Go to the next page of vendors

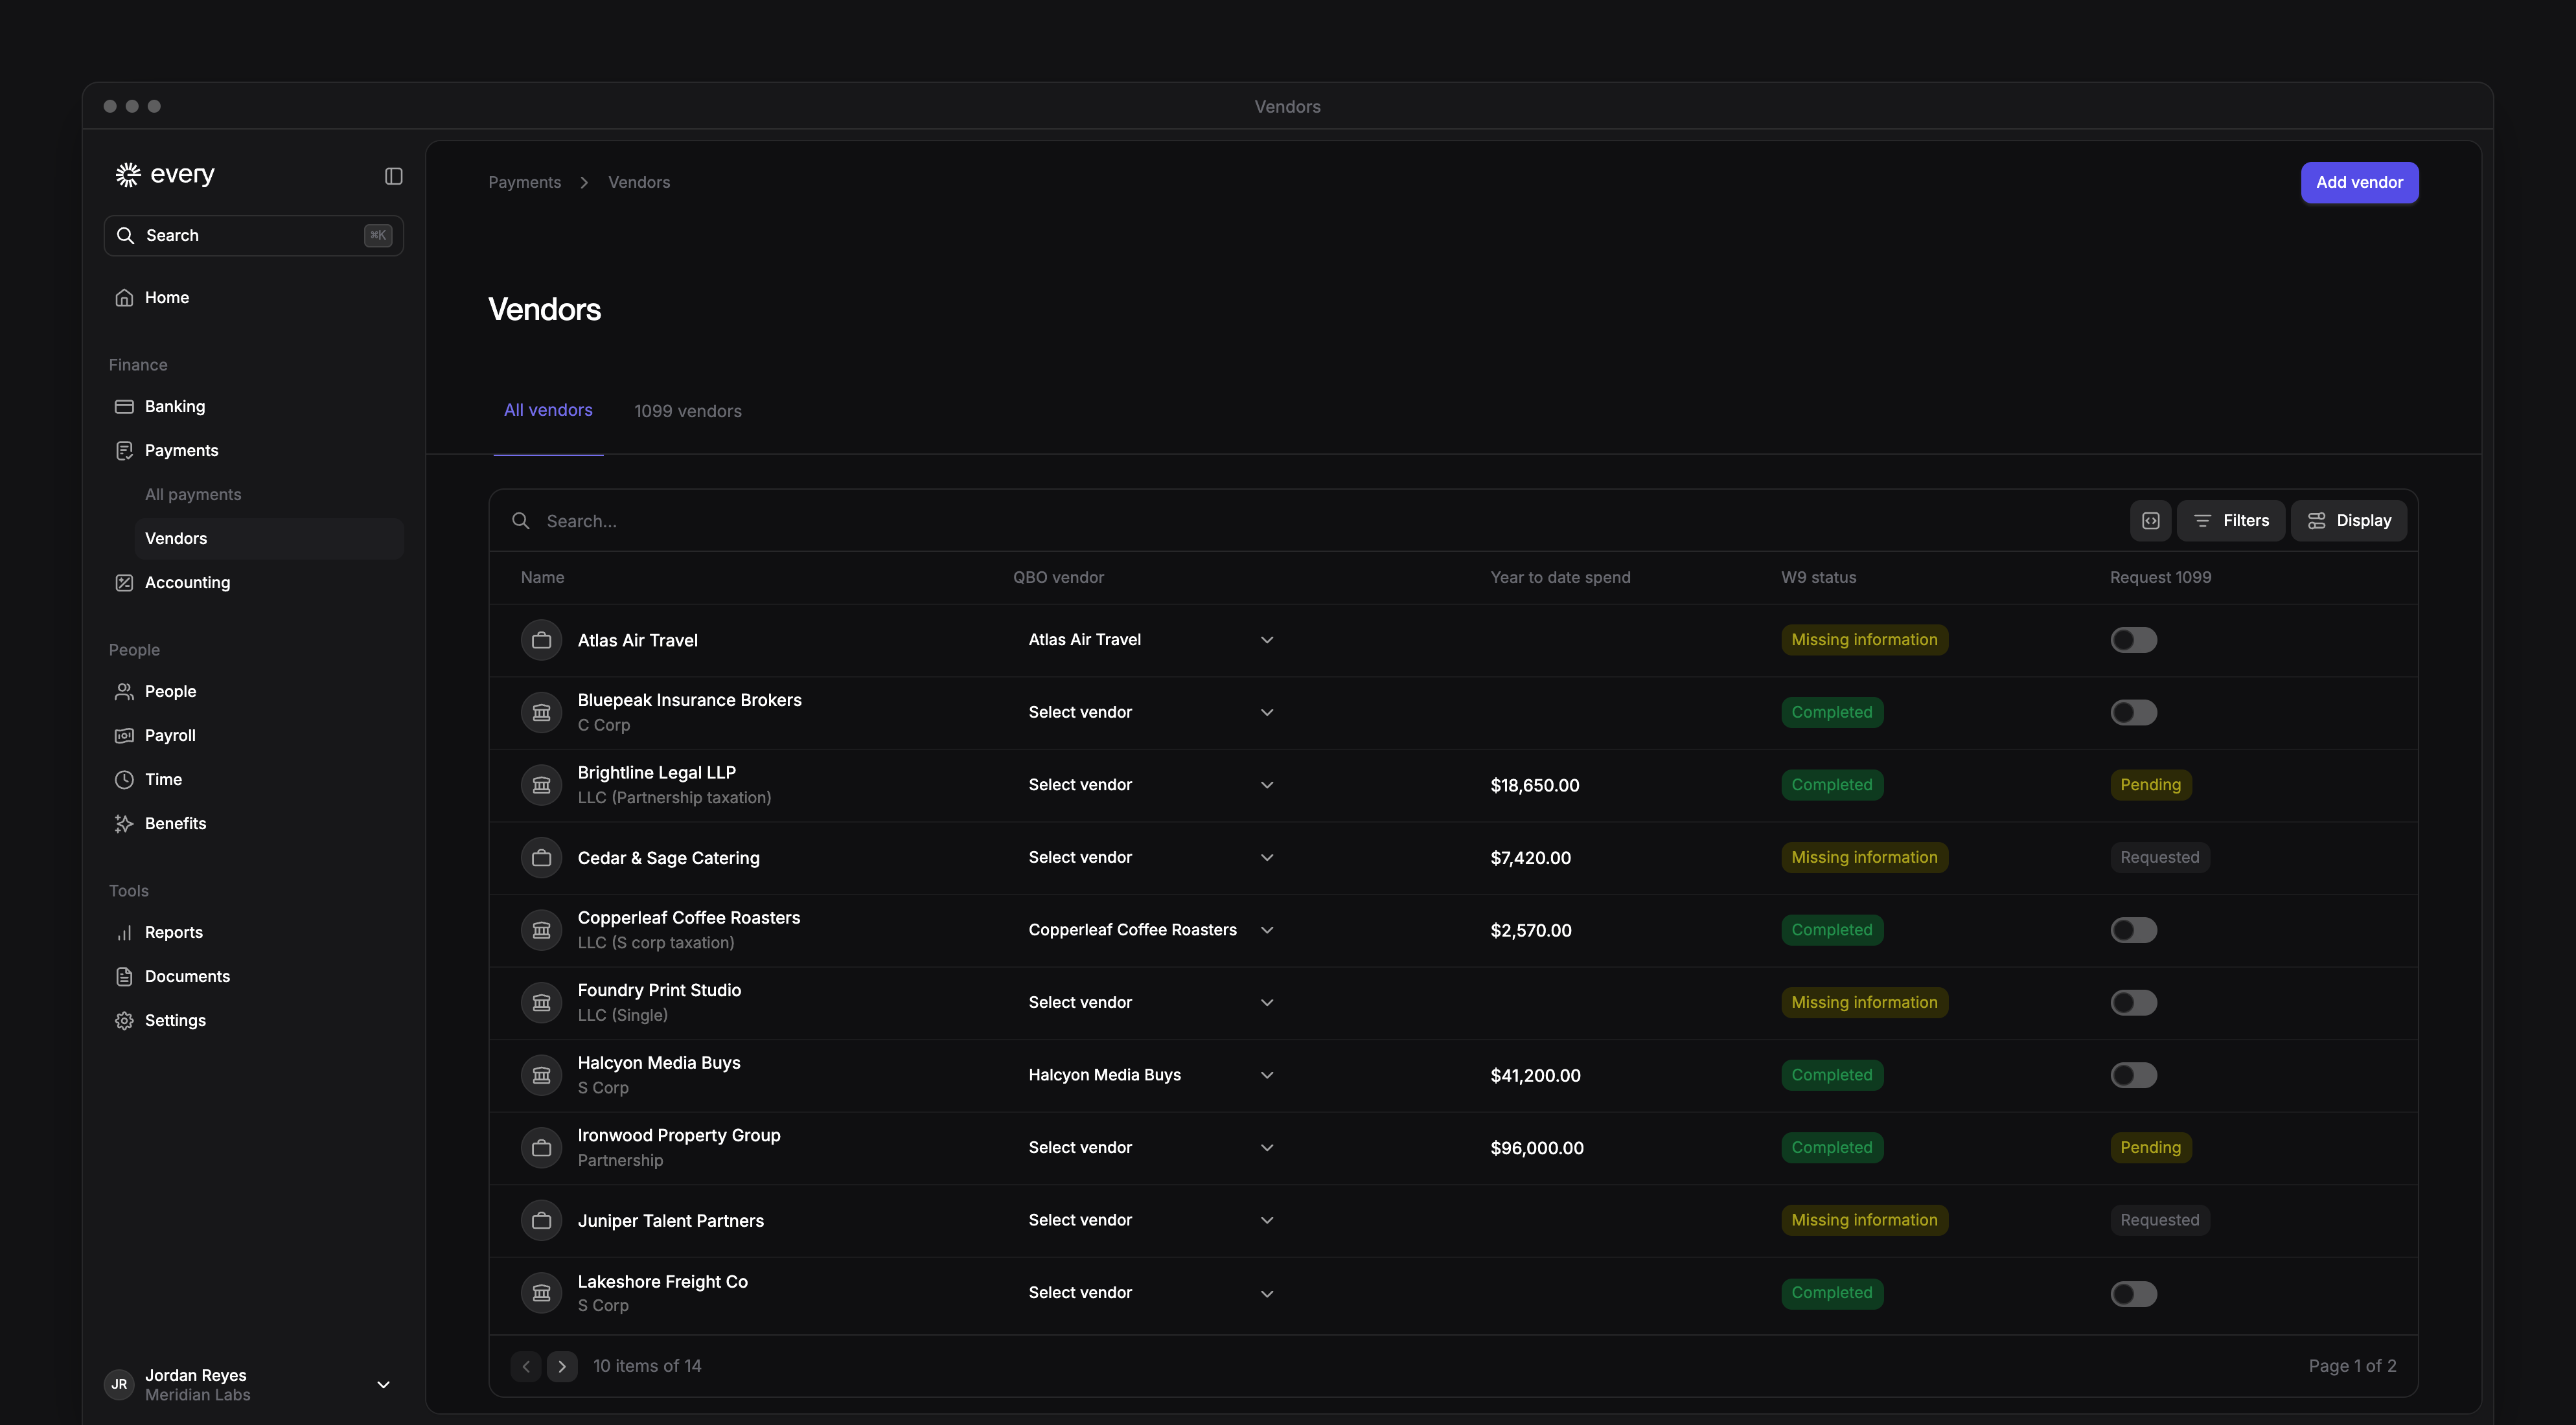click(562, 1367)
